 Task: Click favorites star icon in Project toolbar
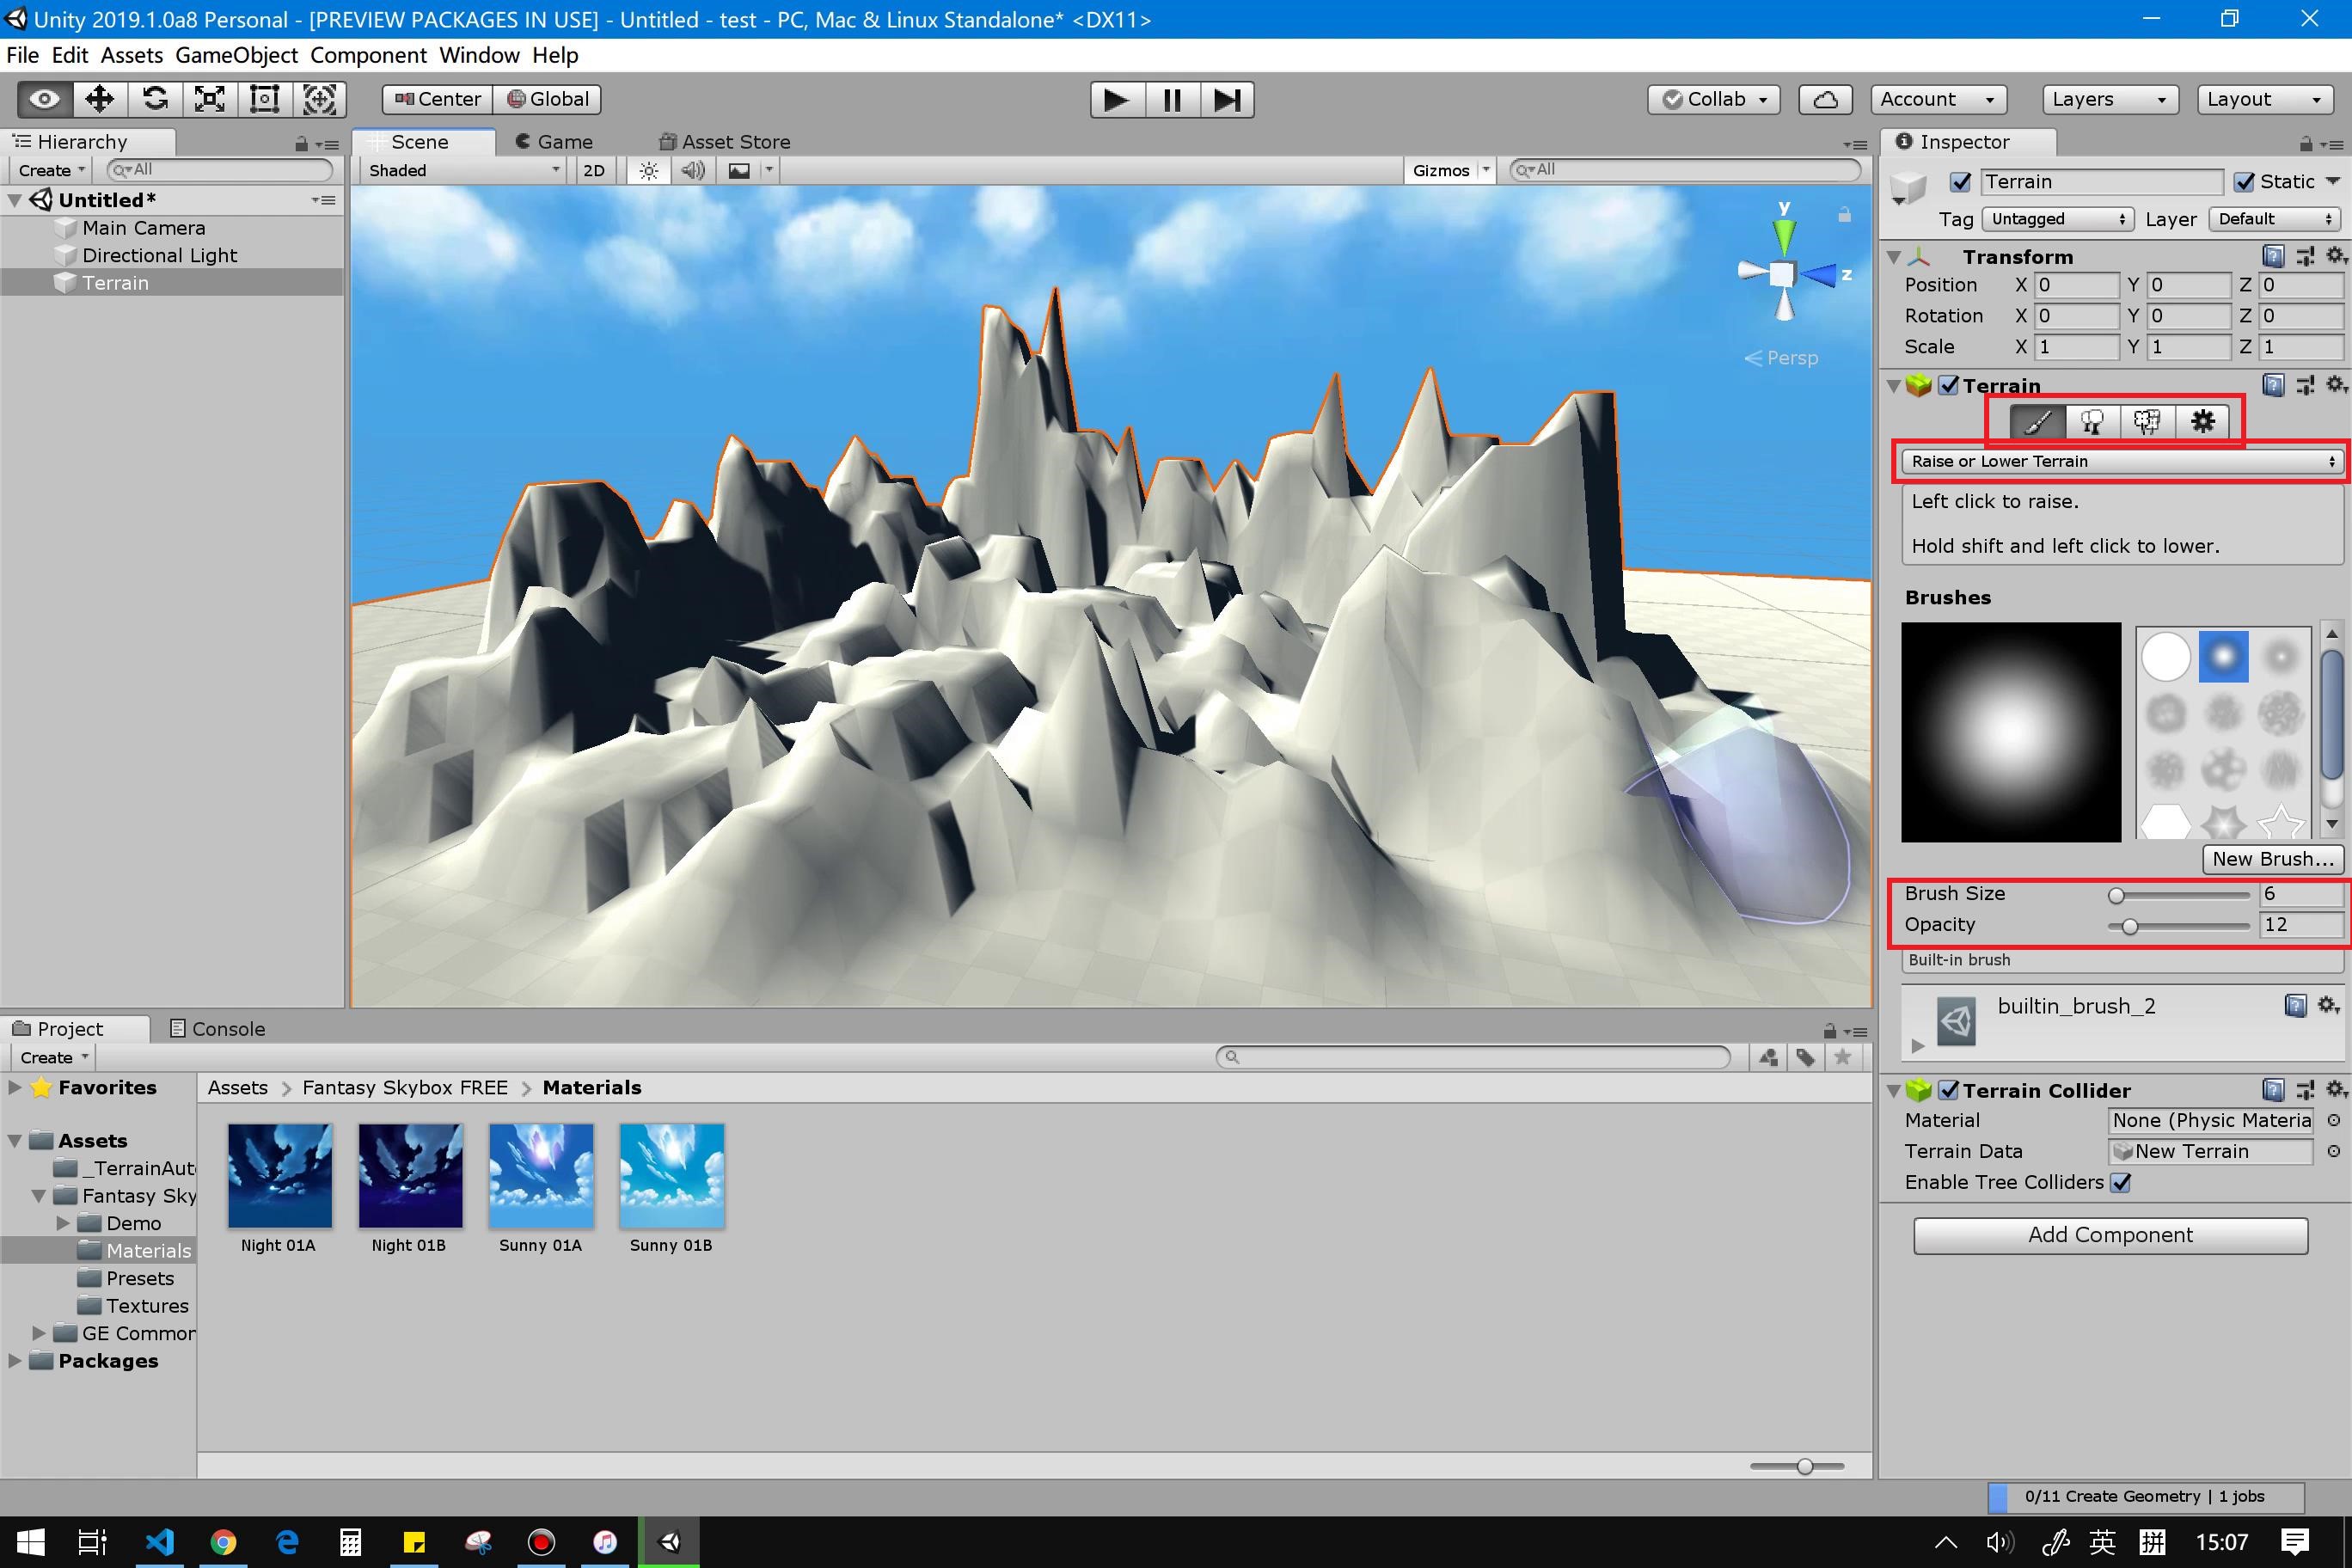pos(1843,1057)
